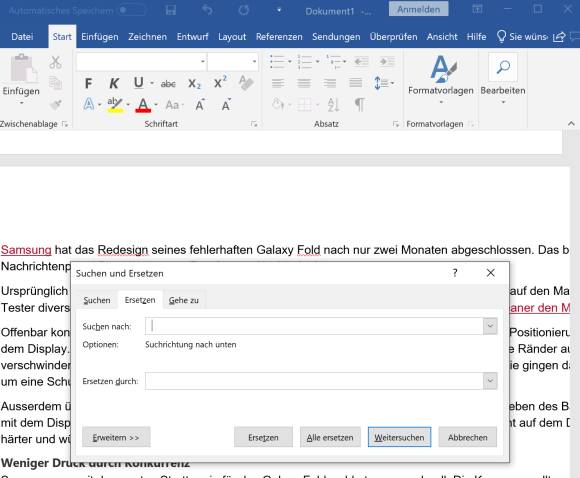Click into the Ersetzen durch input field
Image resolution: width=580 pixels, height=478 pixels.
point(314,381)
